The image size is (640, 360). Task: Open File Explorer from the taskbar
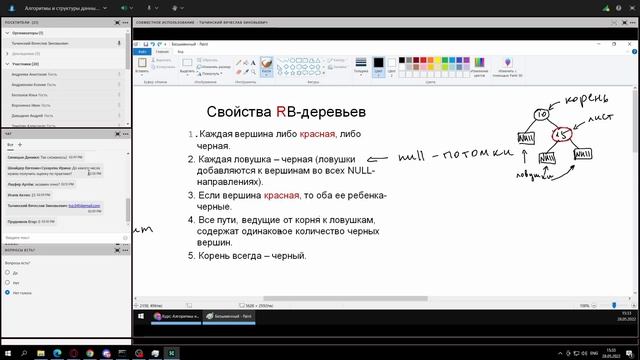(41, 353)
